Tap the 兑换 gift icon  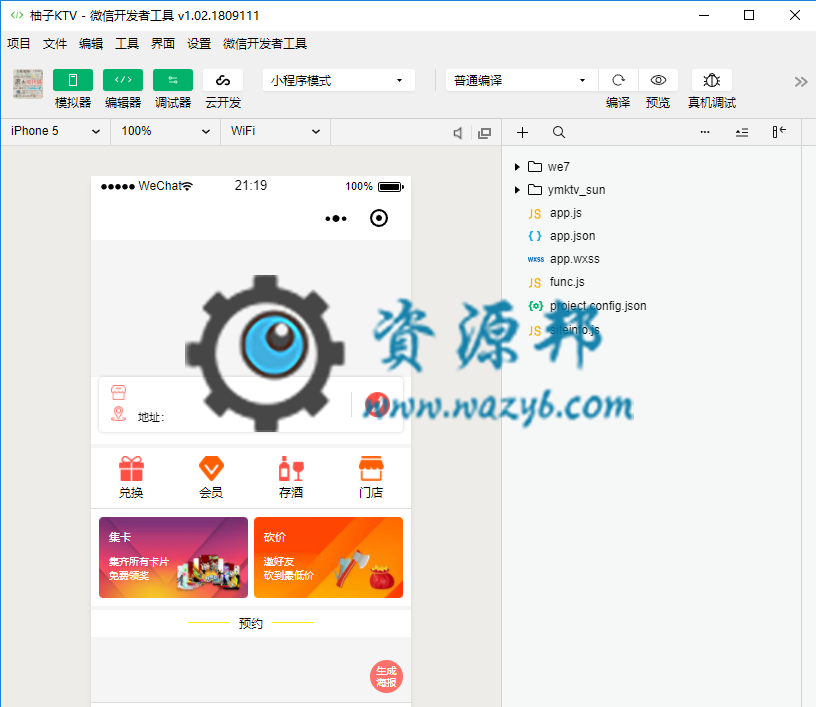(x=131, y=468)
